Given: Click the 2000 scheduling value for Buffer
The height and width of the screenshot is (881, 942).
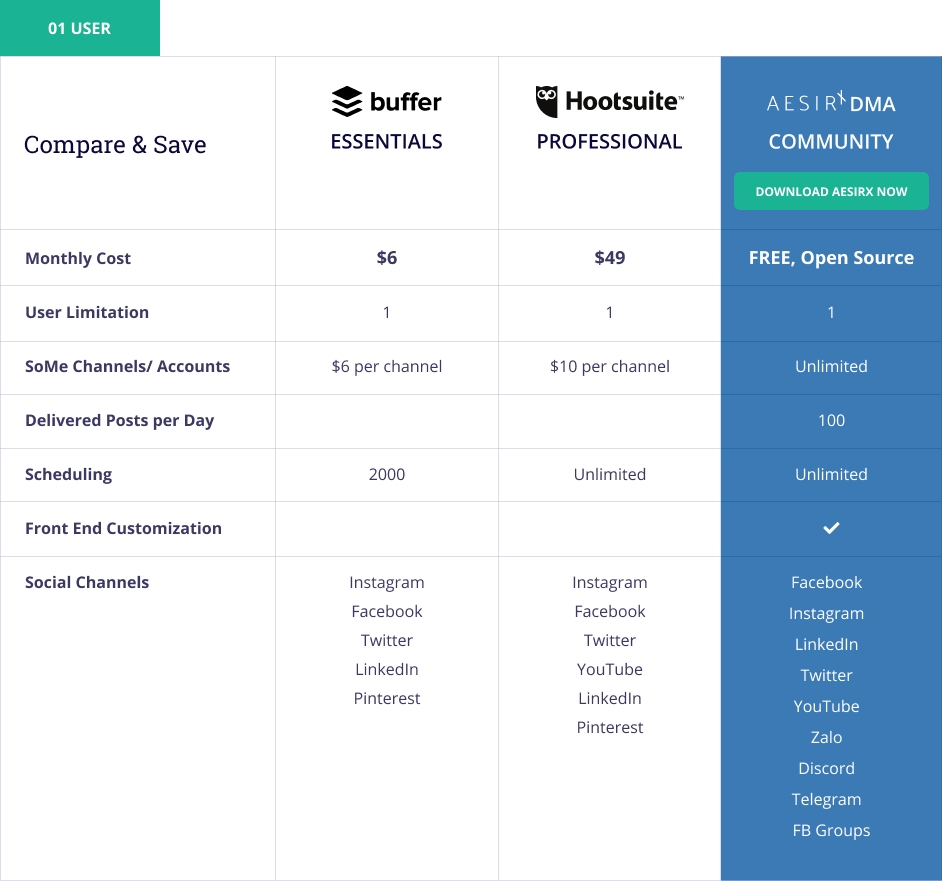Looking at the screenshot, I should (386, 474).
